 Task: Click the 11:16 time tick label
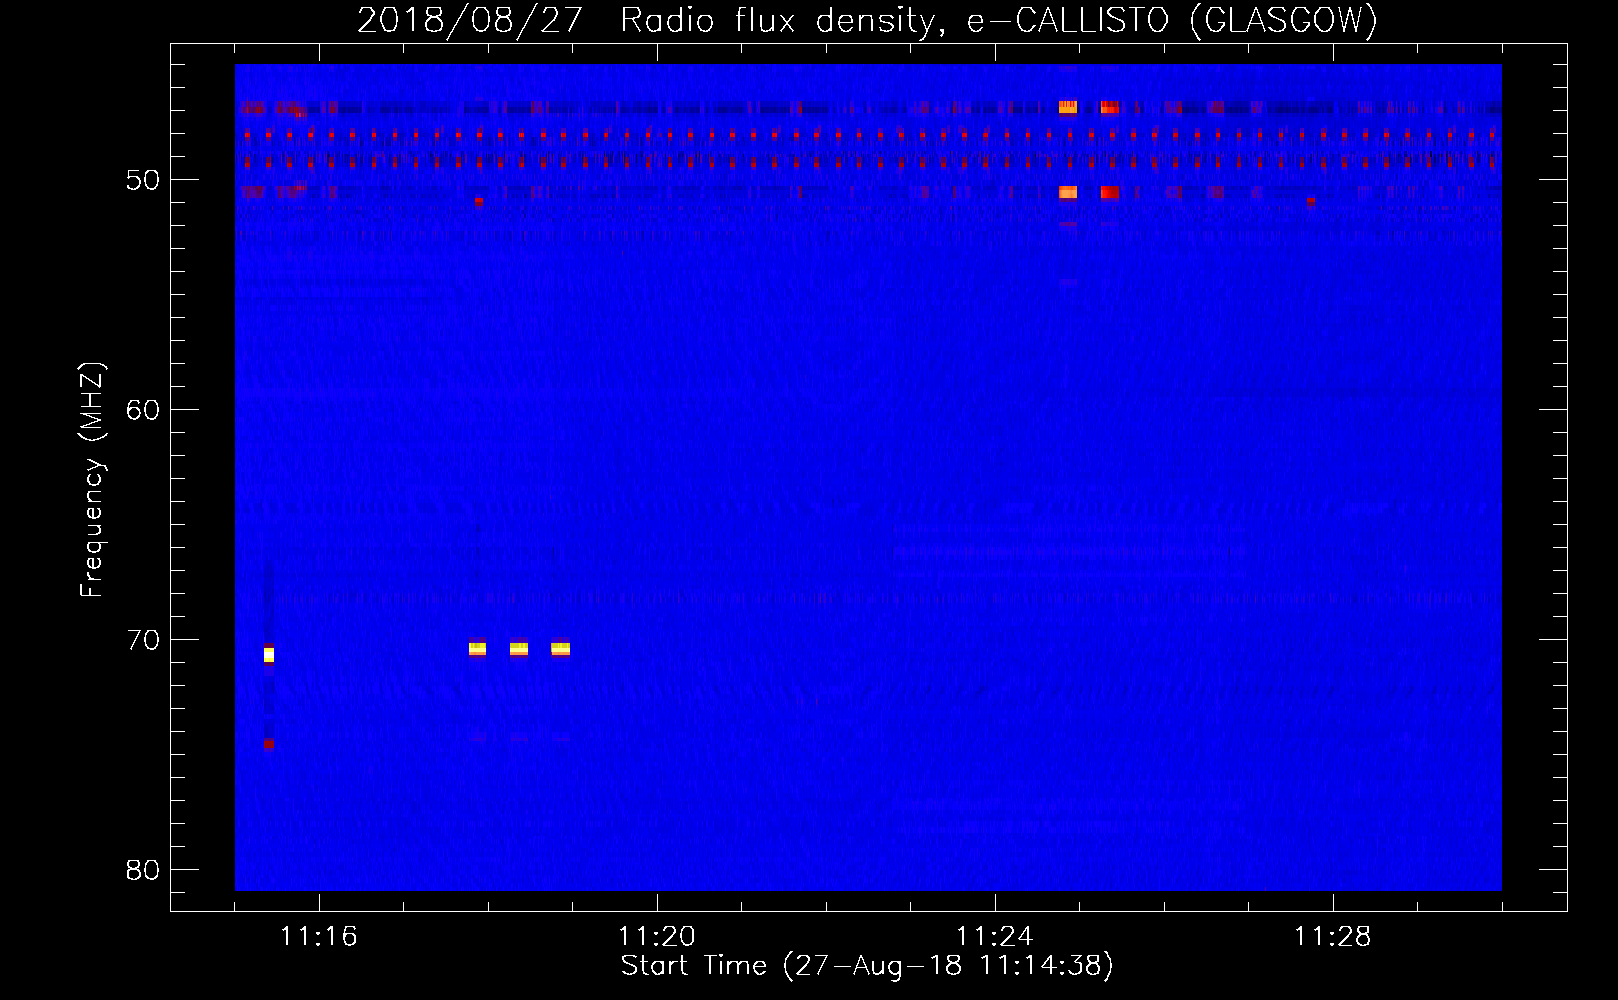point(319,937)
